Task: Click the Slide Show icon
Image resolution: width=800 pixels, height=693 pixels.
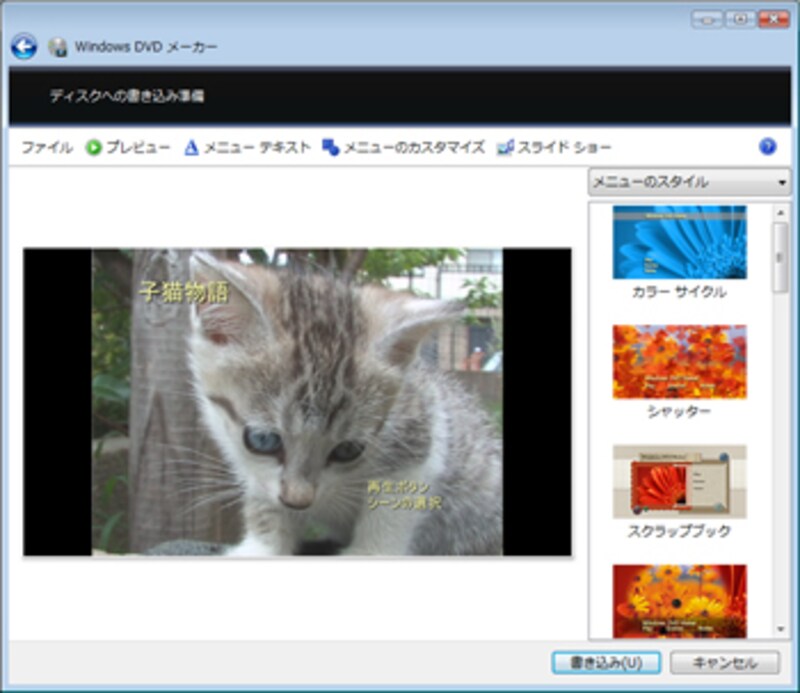Action: coord(505,147)
